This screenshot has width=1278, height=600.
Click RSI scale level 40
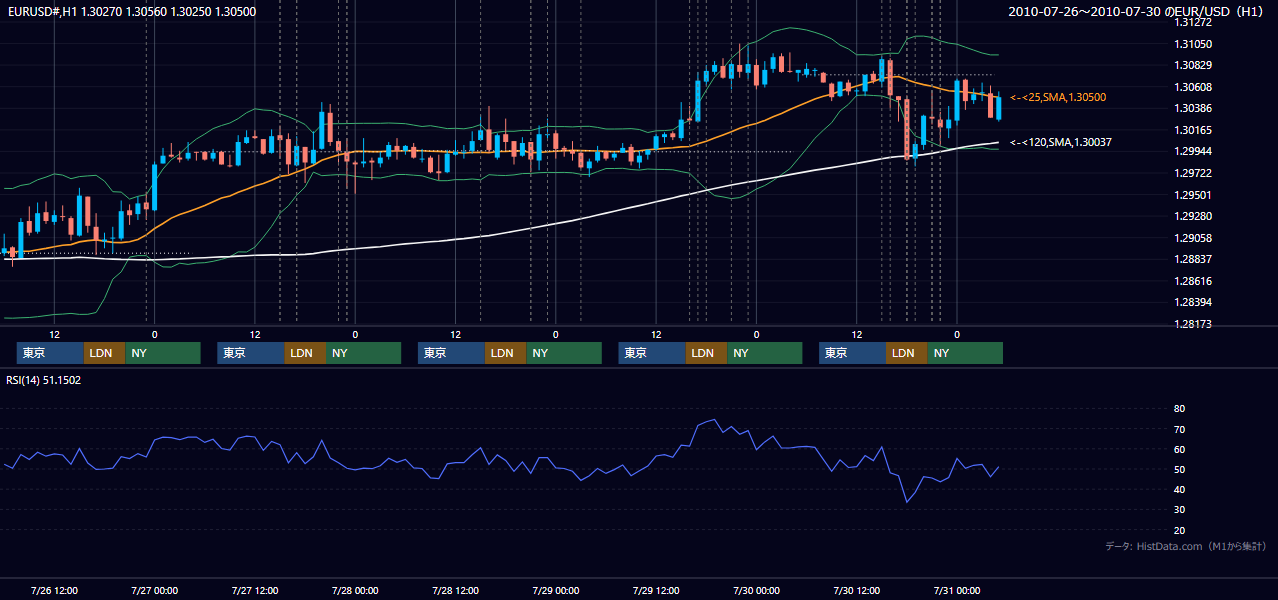click(x=1180, y=489)
